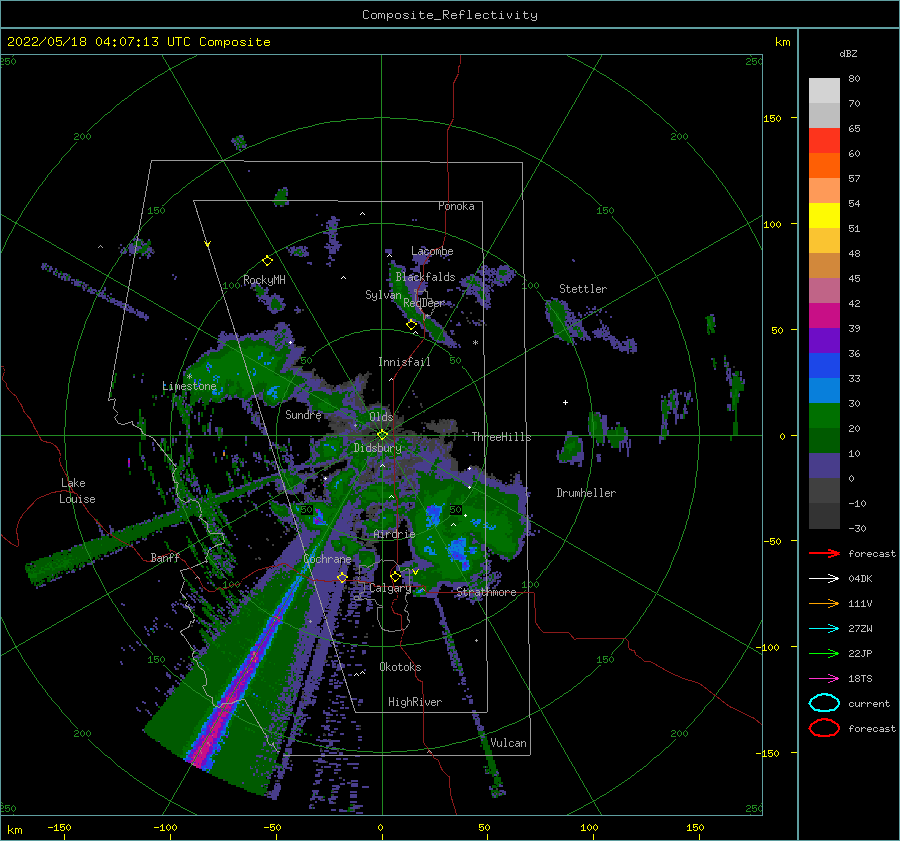Click the dBZ legend heading
900x841 pixels.
848,54
